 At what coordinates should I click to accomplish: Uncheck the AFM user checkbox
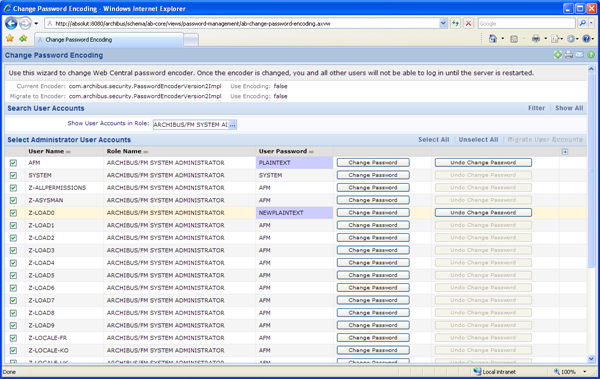(13, 163)
